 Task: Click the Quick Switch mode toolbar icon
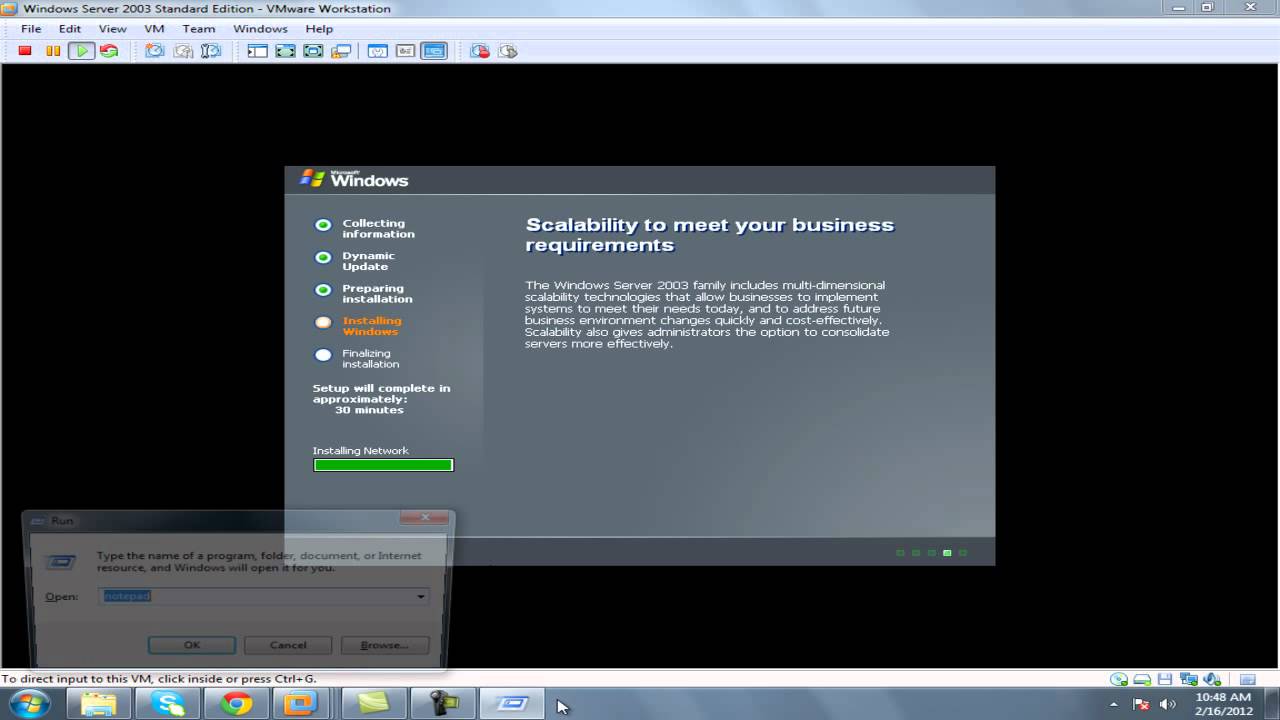[285, 51]
